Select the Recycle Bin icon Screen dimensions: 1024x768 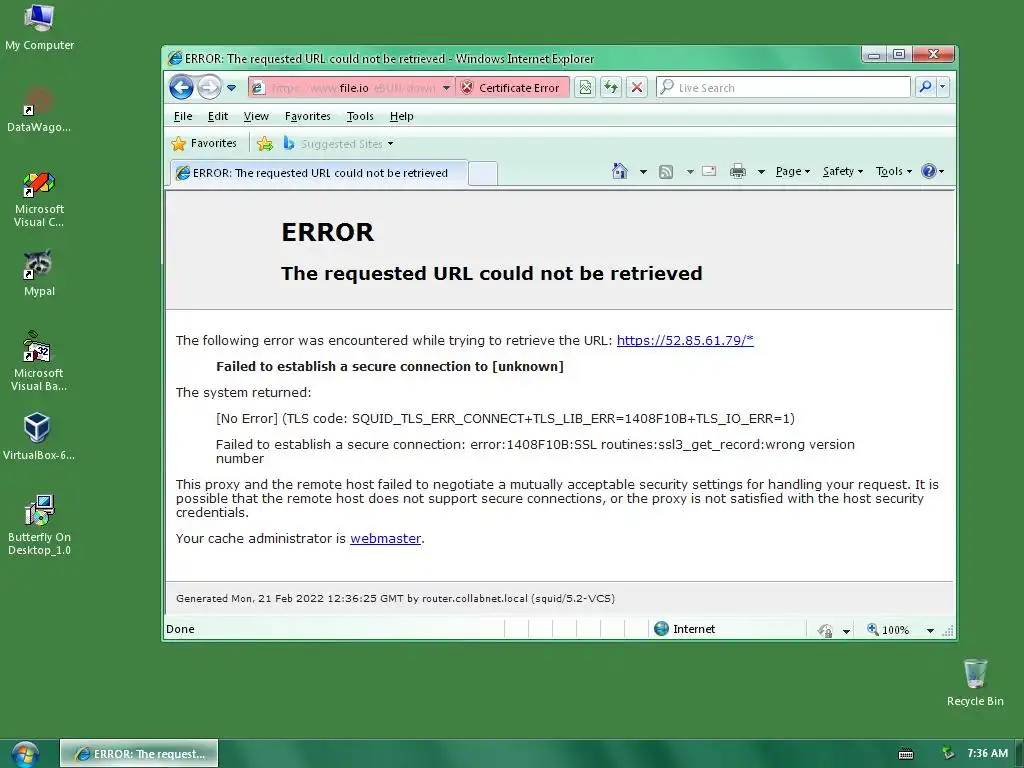coord(975,682)
